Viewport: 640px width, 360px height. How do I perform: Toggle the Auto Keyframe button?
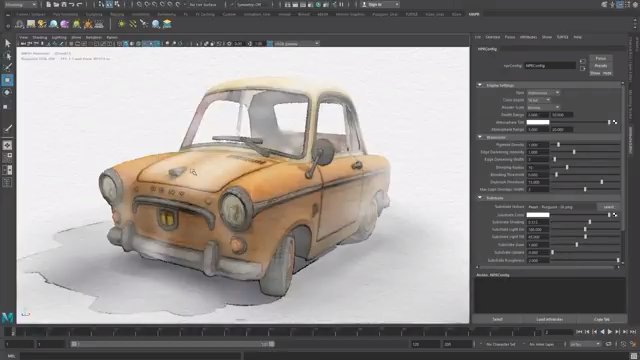tap(624, 344)
